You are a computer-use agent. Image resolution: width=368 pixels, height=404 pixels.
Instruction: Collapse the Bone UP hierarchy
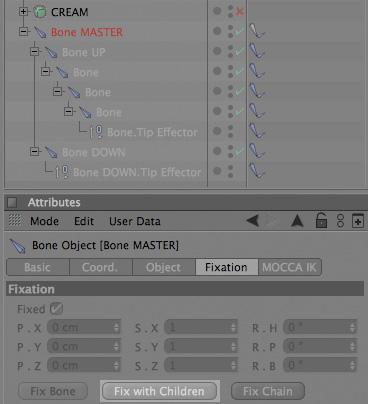(x=34, y=52)
